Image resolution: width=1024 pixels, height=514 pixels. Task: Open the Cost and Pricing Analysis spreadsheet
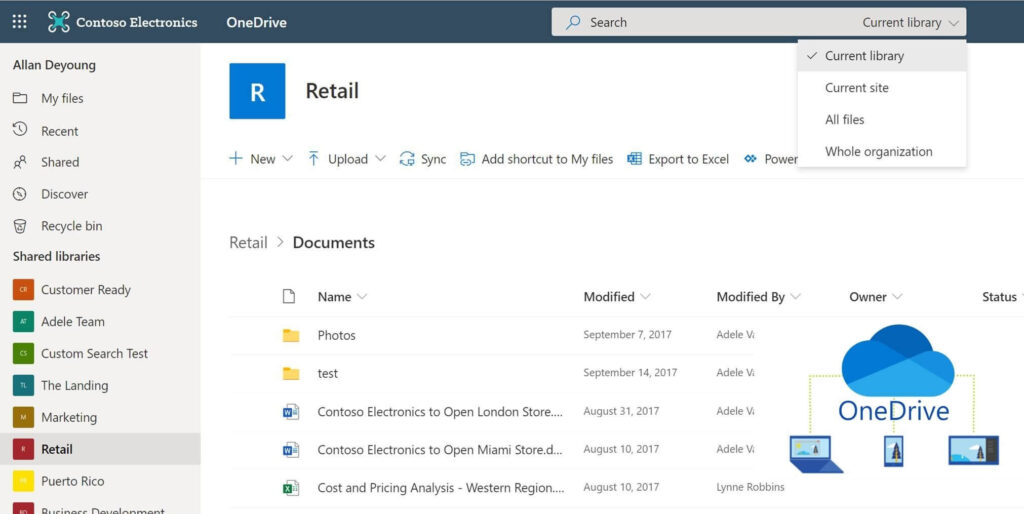point(440,487)
